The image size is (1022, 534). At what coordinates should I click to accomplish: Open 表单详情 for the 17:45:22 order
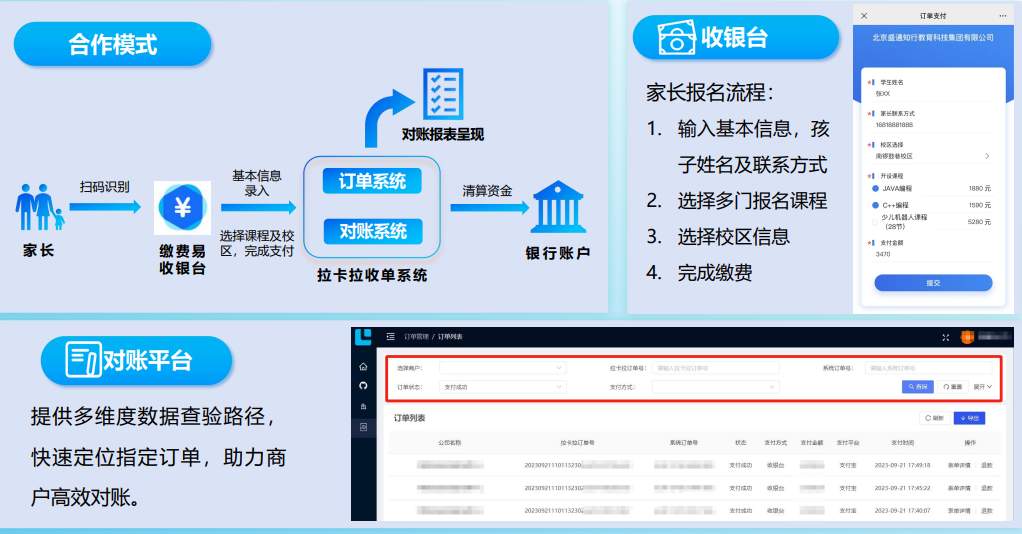point(959,488)
